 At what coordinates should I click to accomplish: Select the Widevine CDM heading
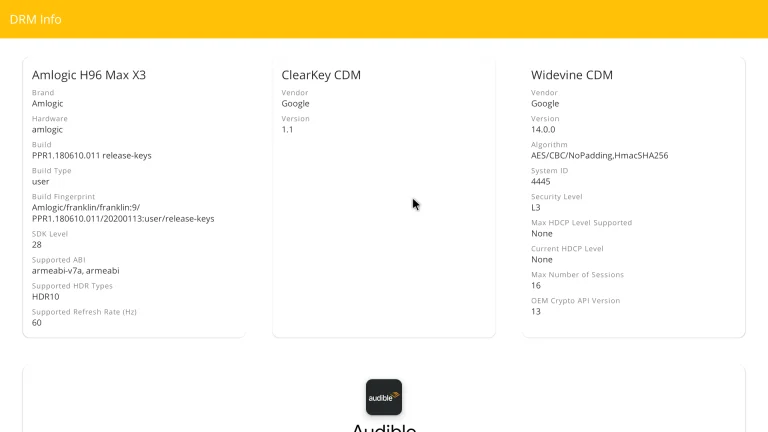pyautogui.click(x=572, y=75)
